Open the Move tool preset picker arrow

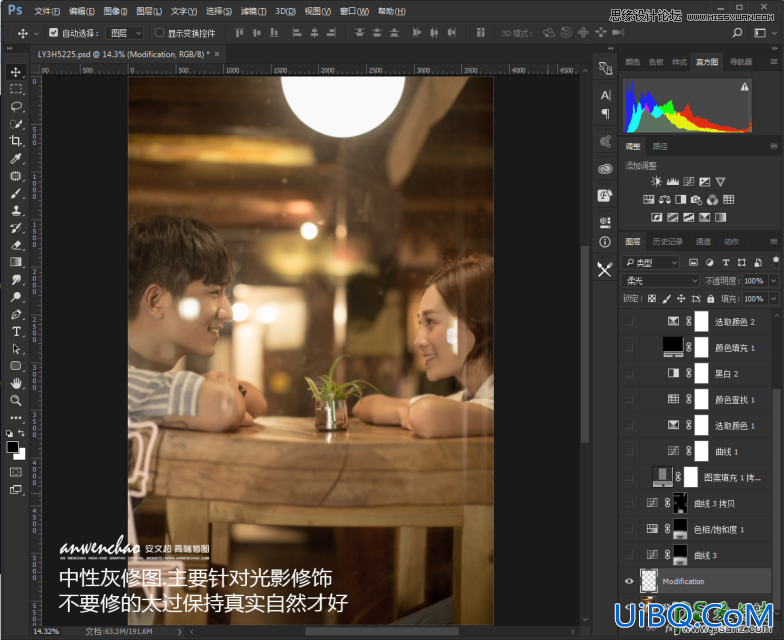tap(36, 34)
